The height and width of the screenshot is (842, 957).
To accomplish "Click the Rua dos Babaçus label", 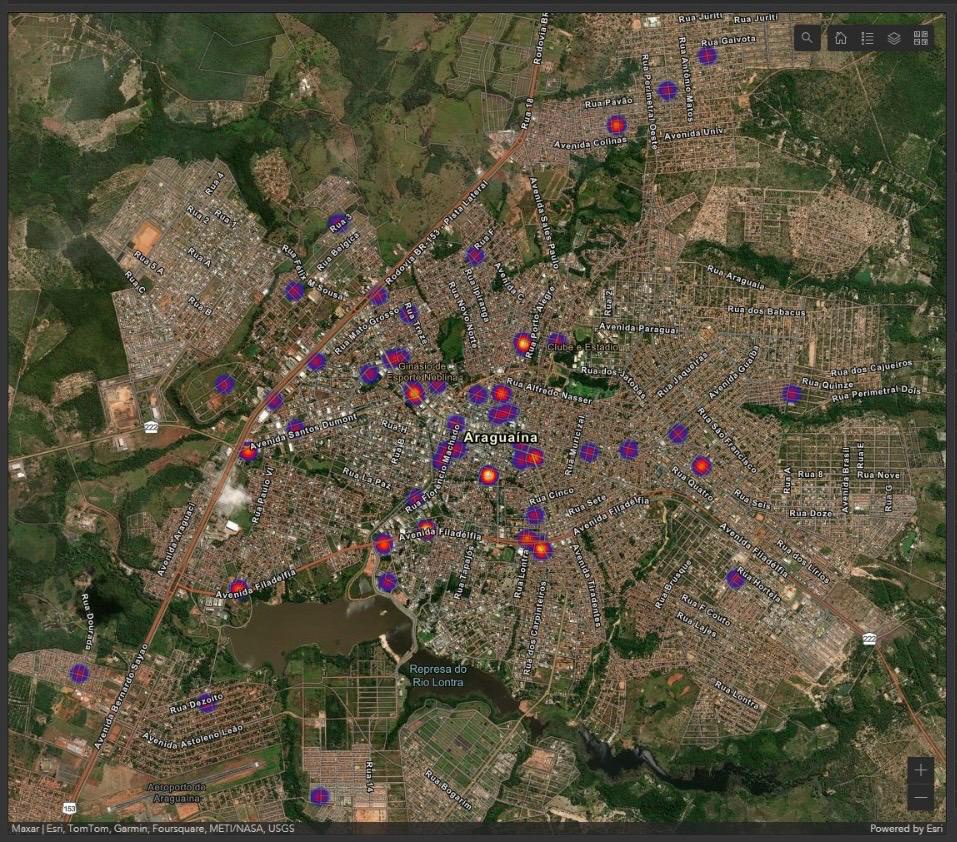I will click(767, 310).
